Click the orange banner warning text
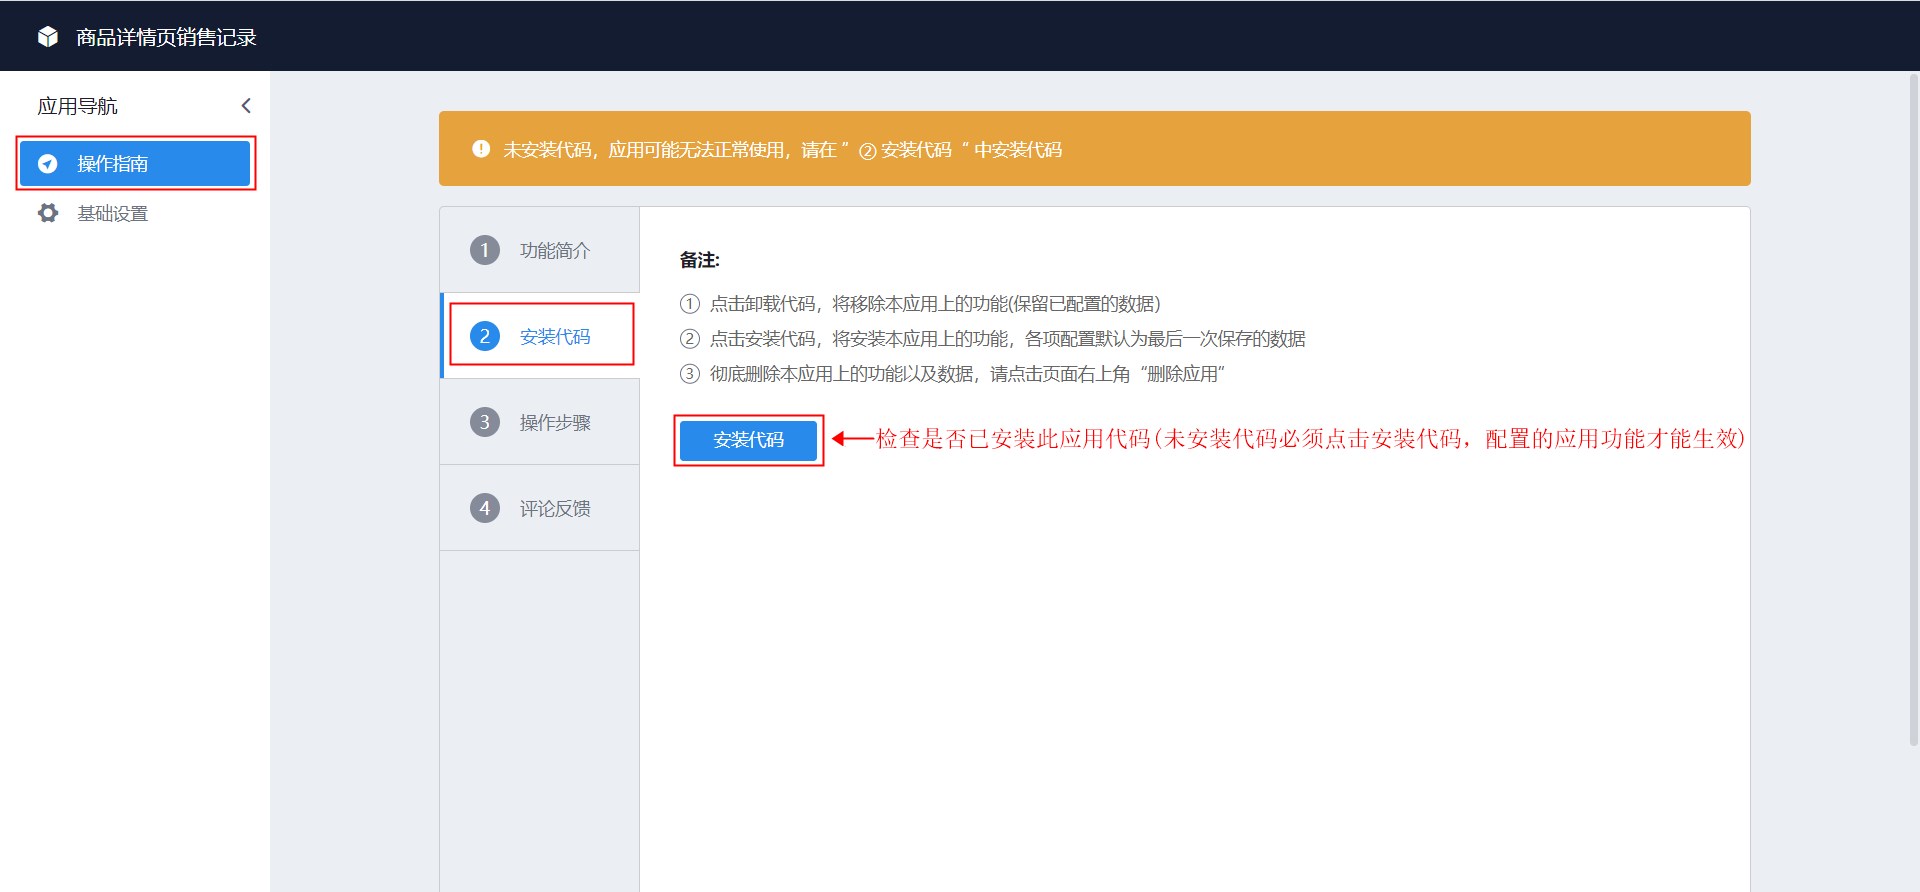 (x=782, y=150)
